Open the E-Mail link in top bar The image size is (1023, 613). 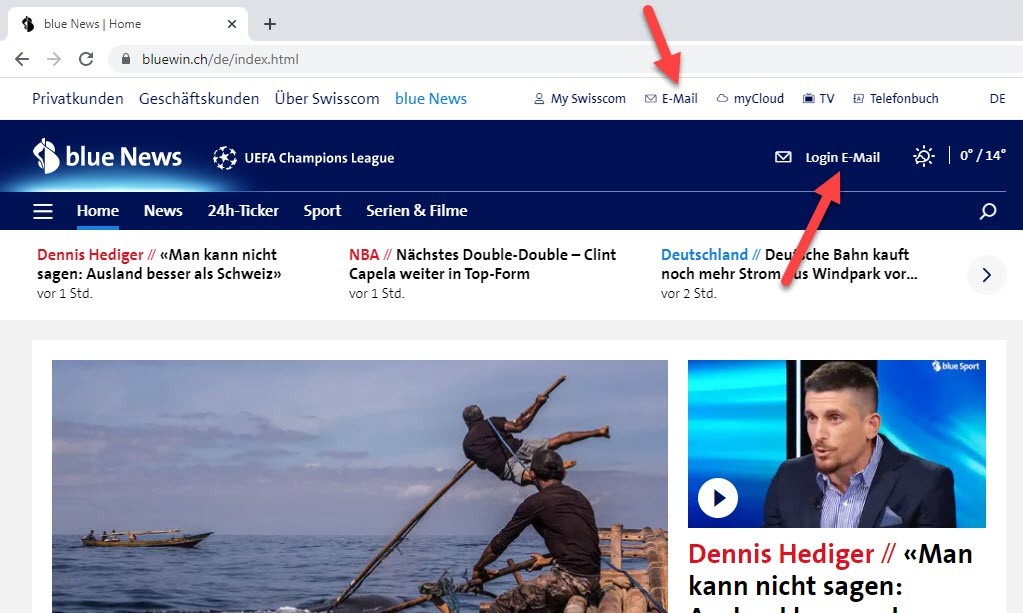click(671, 99)
